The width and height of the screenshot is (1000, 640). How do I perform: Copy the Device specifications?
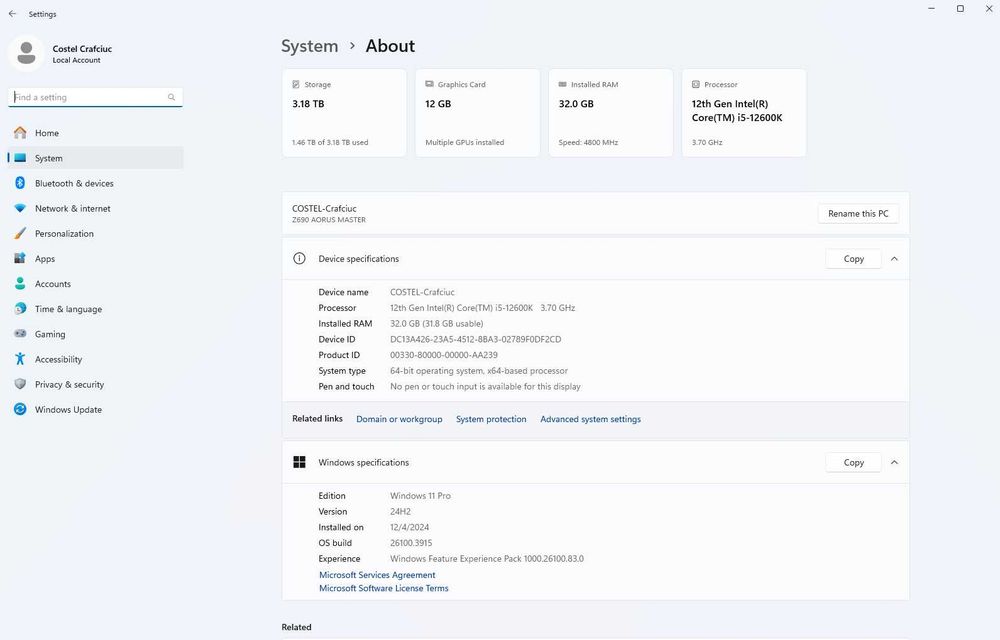point(853,259)
